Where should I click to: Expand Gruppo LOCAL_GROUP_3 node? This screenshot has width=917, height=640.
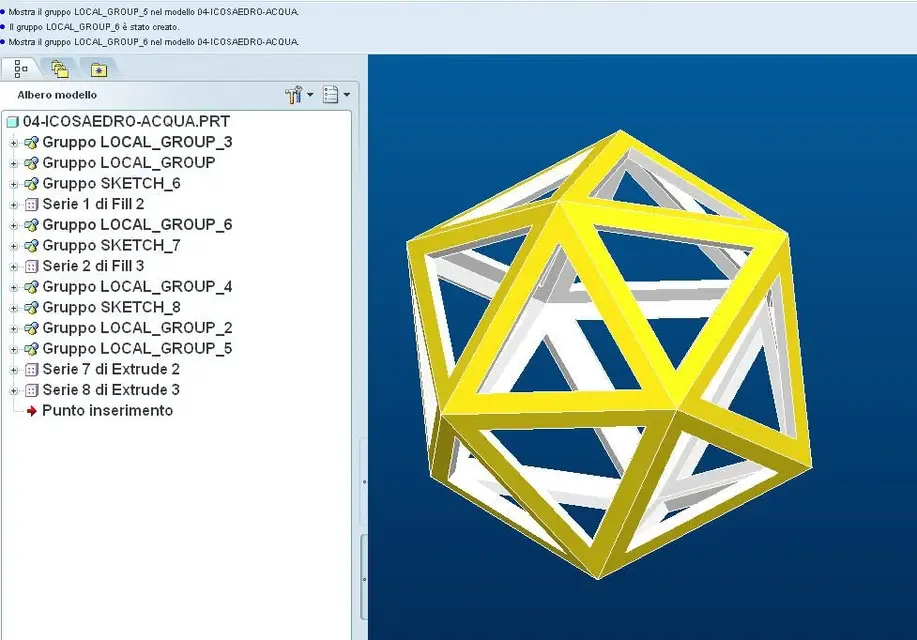click(x=13, y=143)
